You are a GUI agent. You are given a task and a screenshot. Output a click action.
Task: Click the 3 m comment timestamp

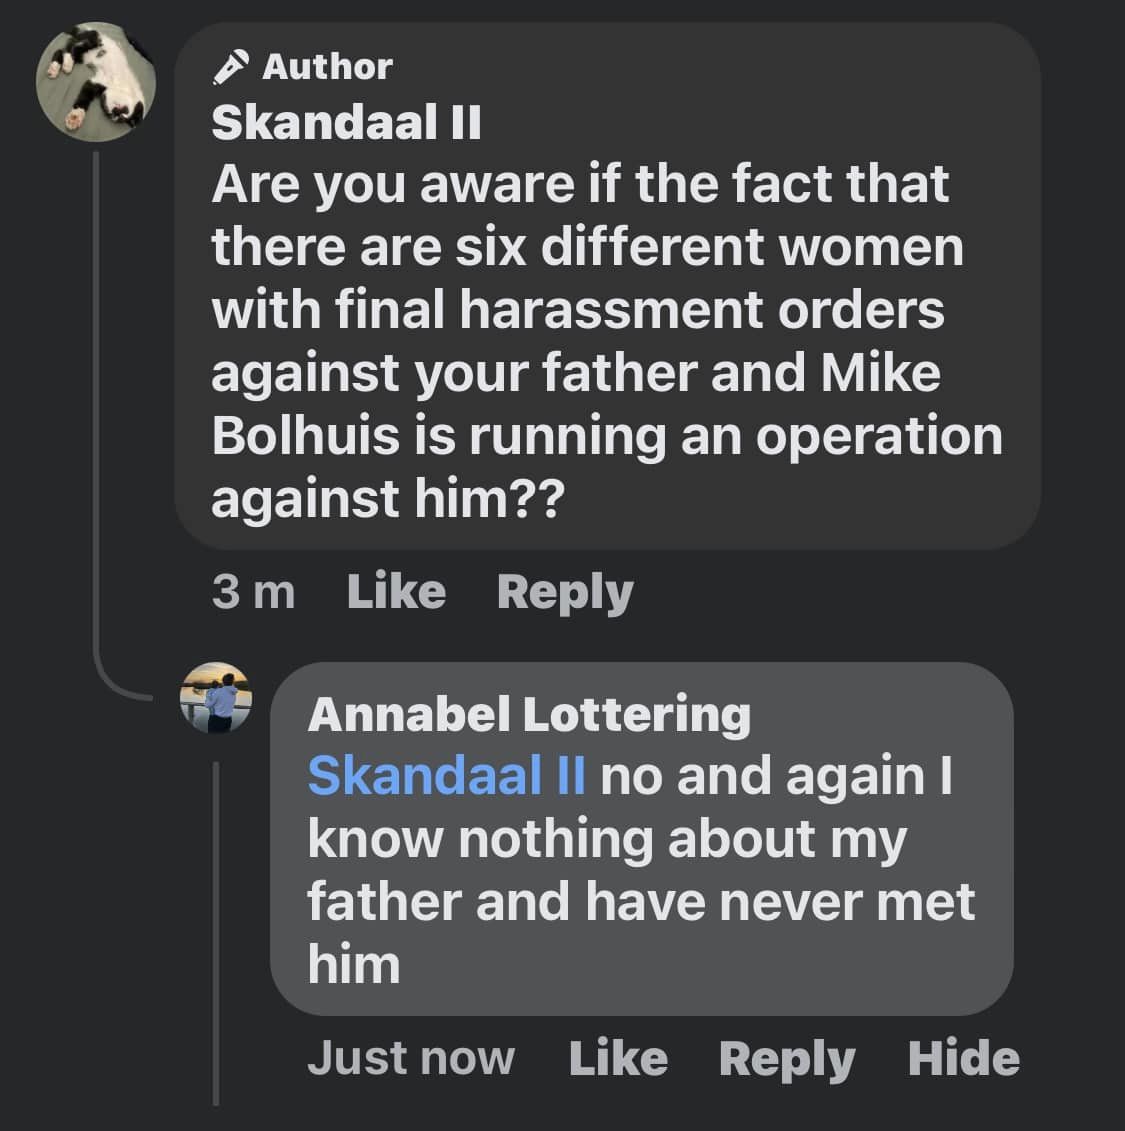253,591
